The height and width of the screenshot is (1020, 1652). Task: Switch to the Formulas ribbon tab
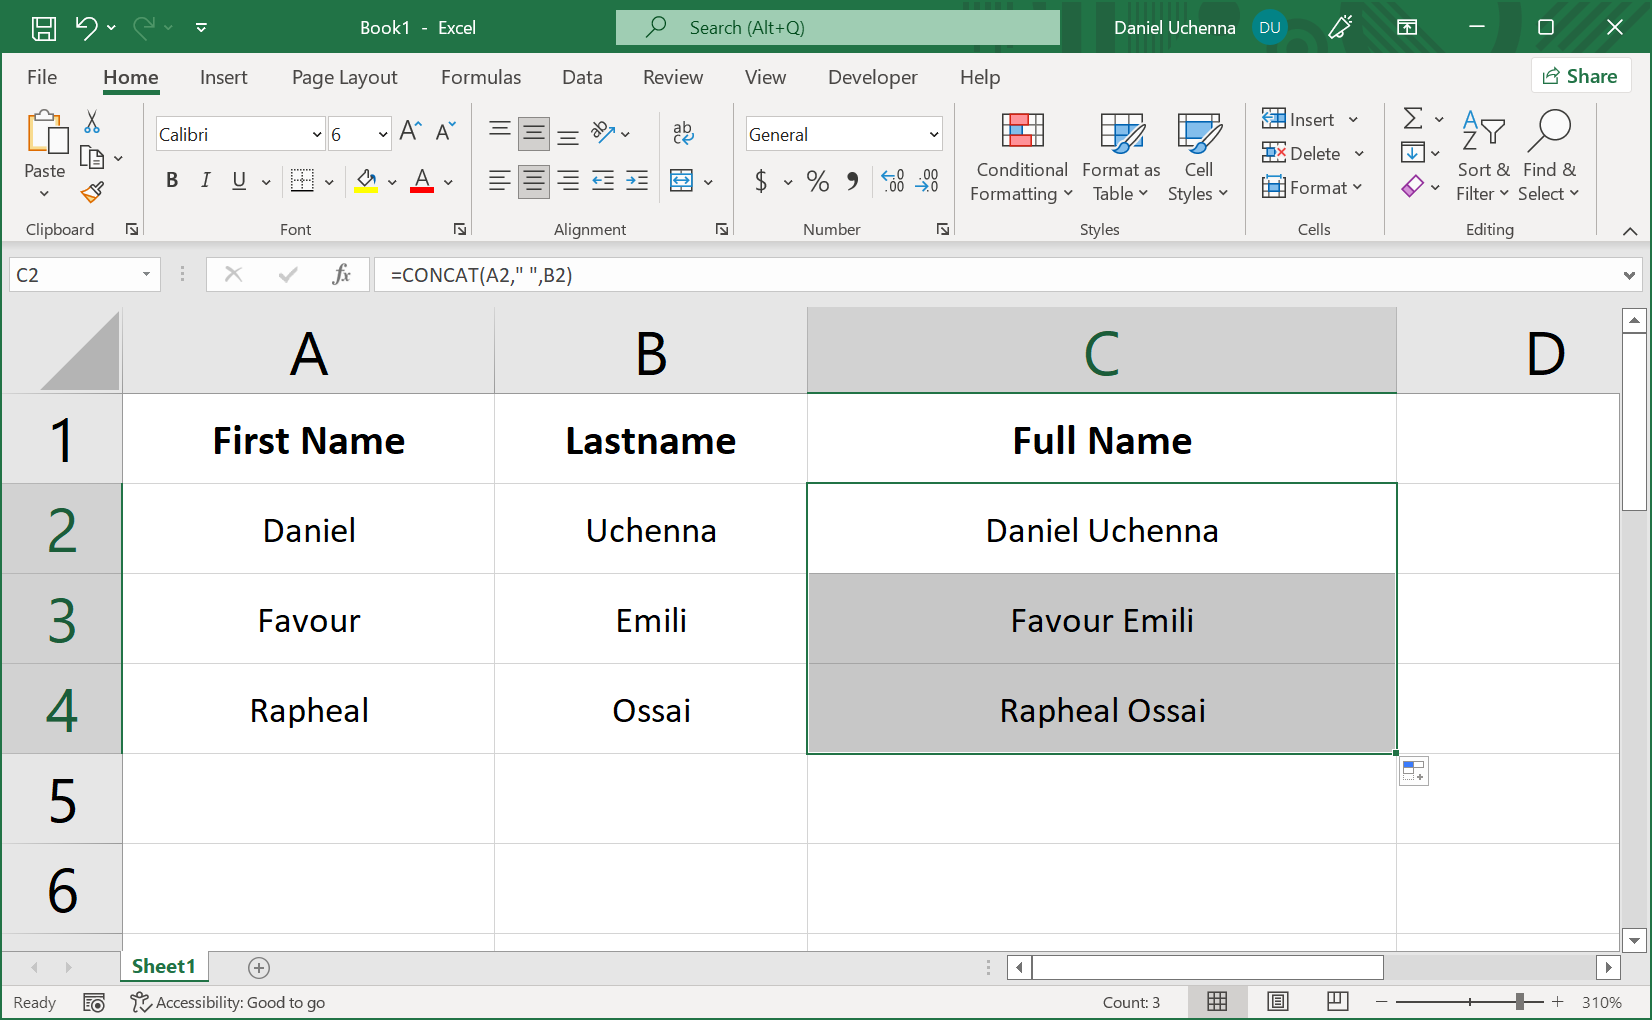point(481,77)
